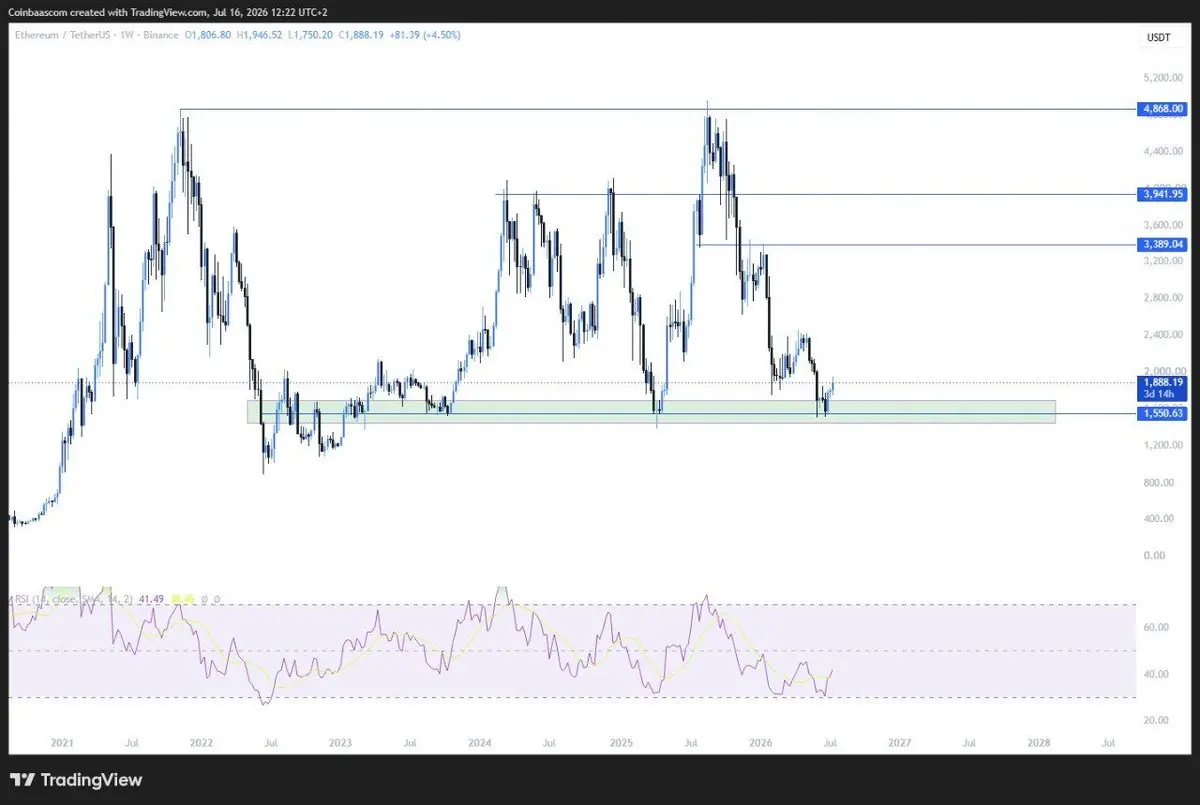Click the 4,868.00 price level label

coord(1161,108)
